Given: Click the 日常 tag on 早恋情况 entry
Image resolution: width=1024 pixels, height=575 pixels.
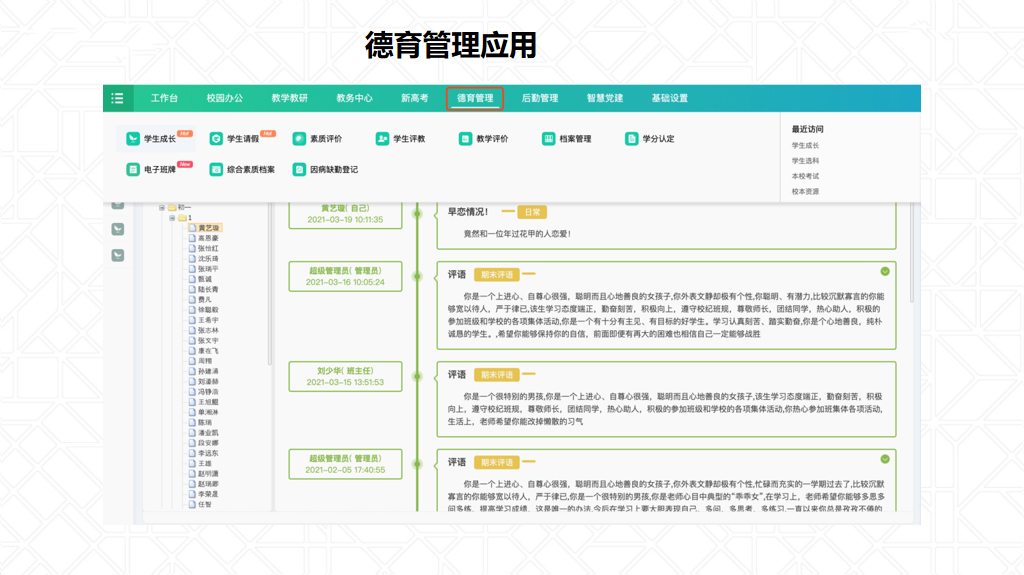Looking at the screenshot, I should coord(532,212).
